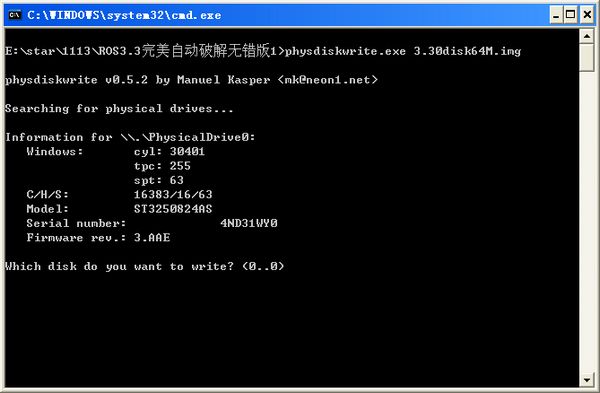
Task: Click the physdiskwrite.exe command text
Action: [x=346, y=51]
